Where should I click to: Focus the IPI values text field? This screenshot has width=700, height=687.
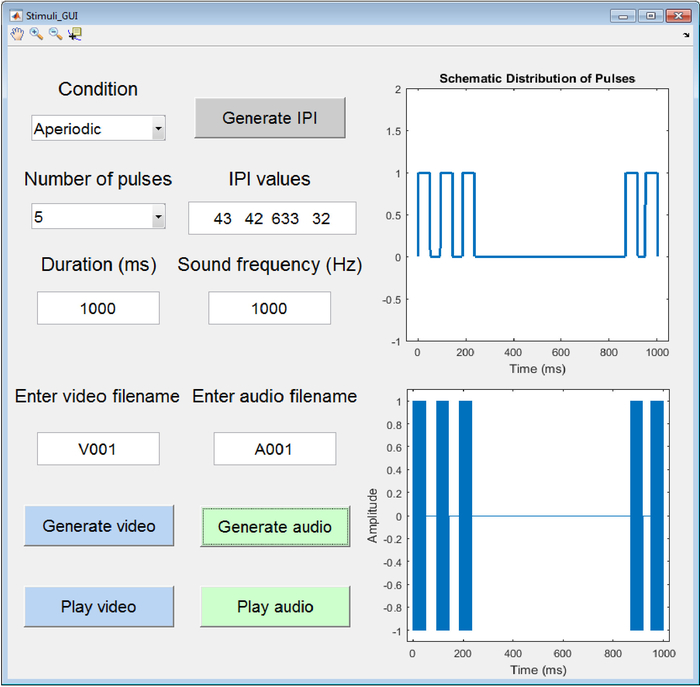(272, 218)
